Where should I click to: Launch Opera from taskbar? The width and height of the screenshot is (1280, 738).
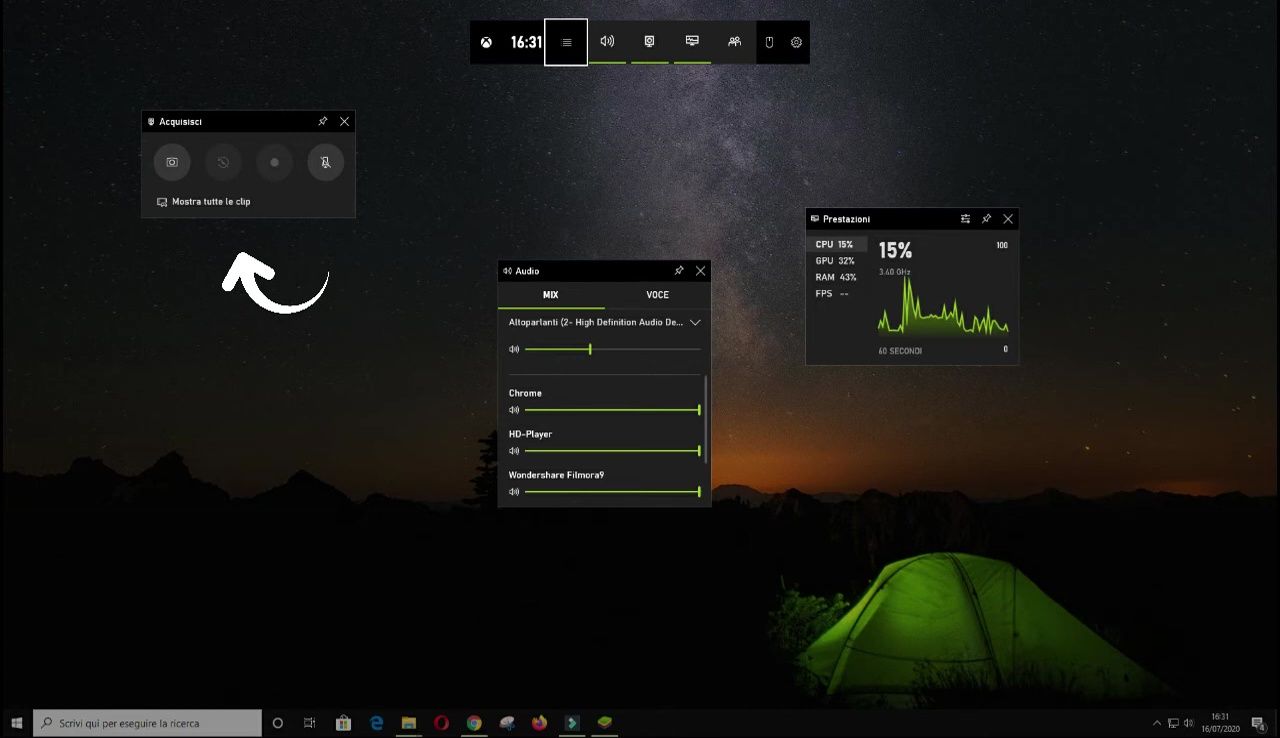[x=441, y=723]
